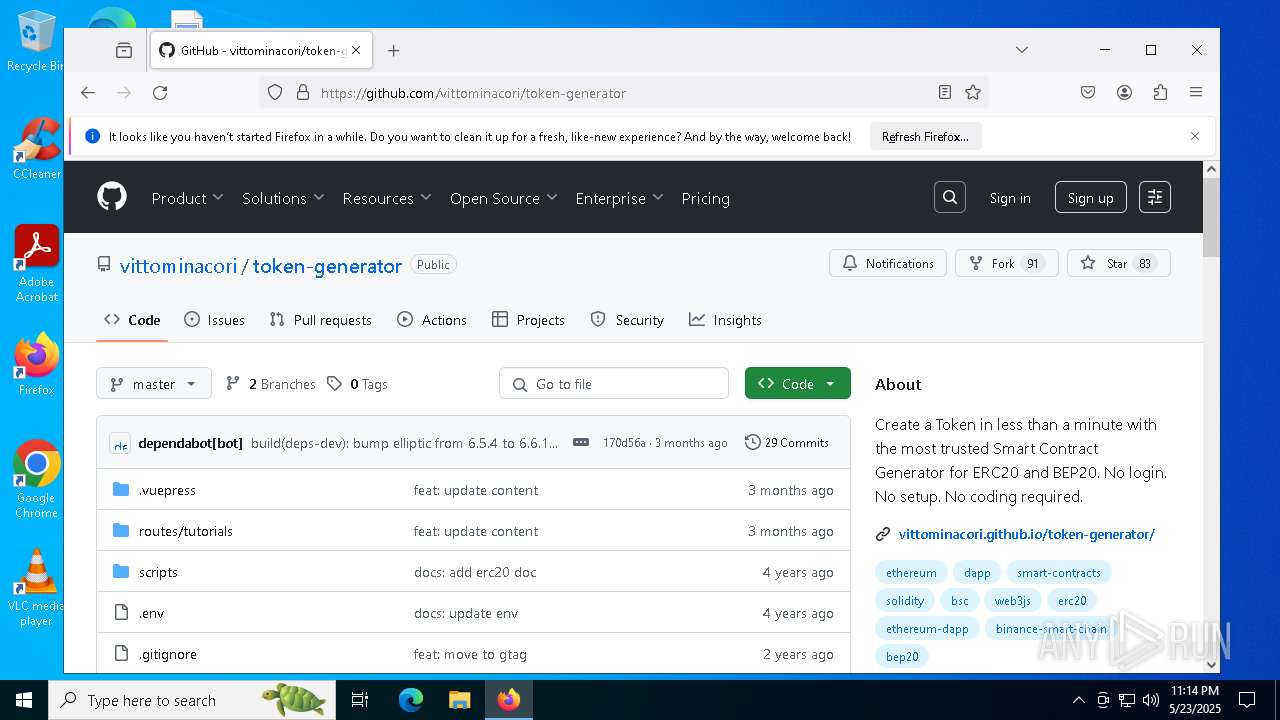Expand the Enterprise menu
1280x720 pixels.
tap(619, 198)
